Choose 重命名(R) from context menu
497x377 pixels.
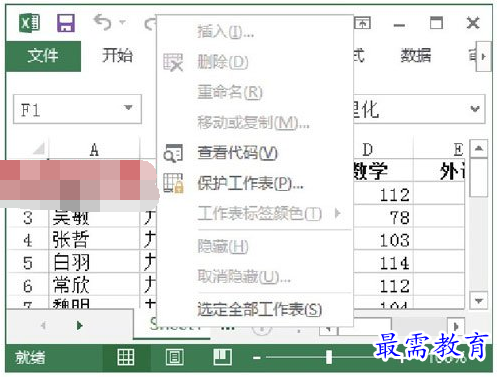tap(230, 92)
